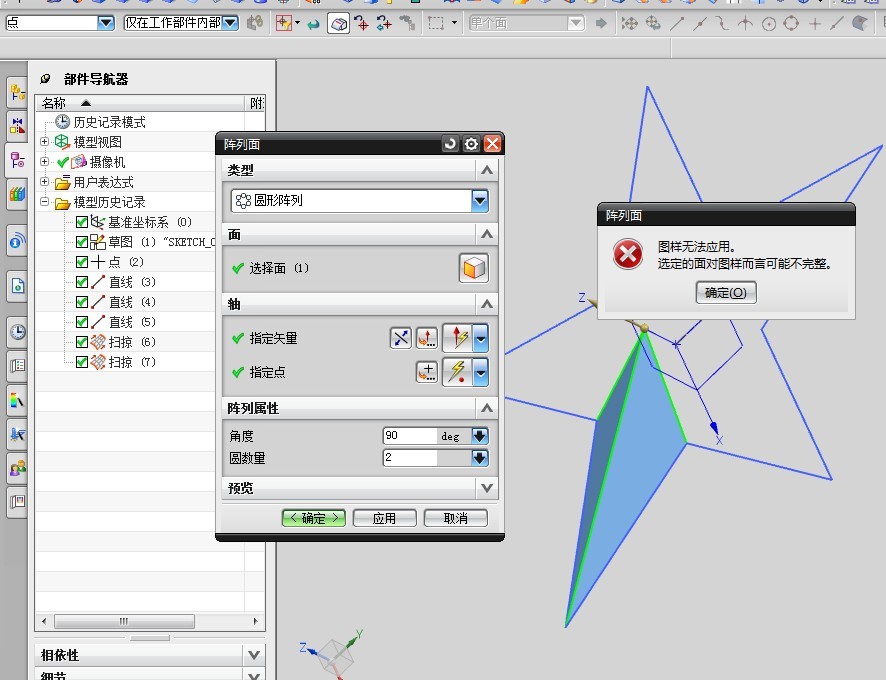
Task: Expand the 用户表达式 tree node
Action: click(x=45, y=181)
